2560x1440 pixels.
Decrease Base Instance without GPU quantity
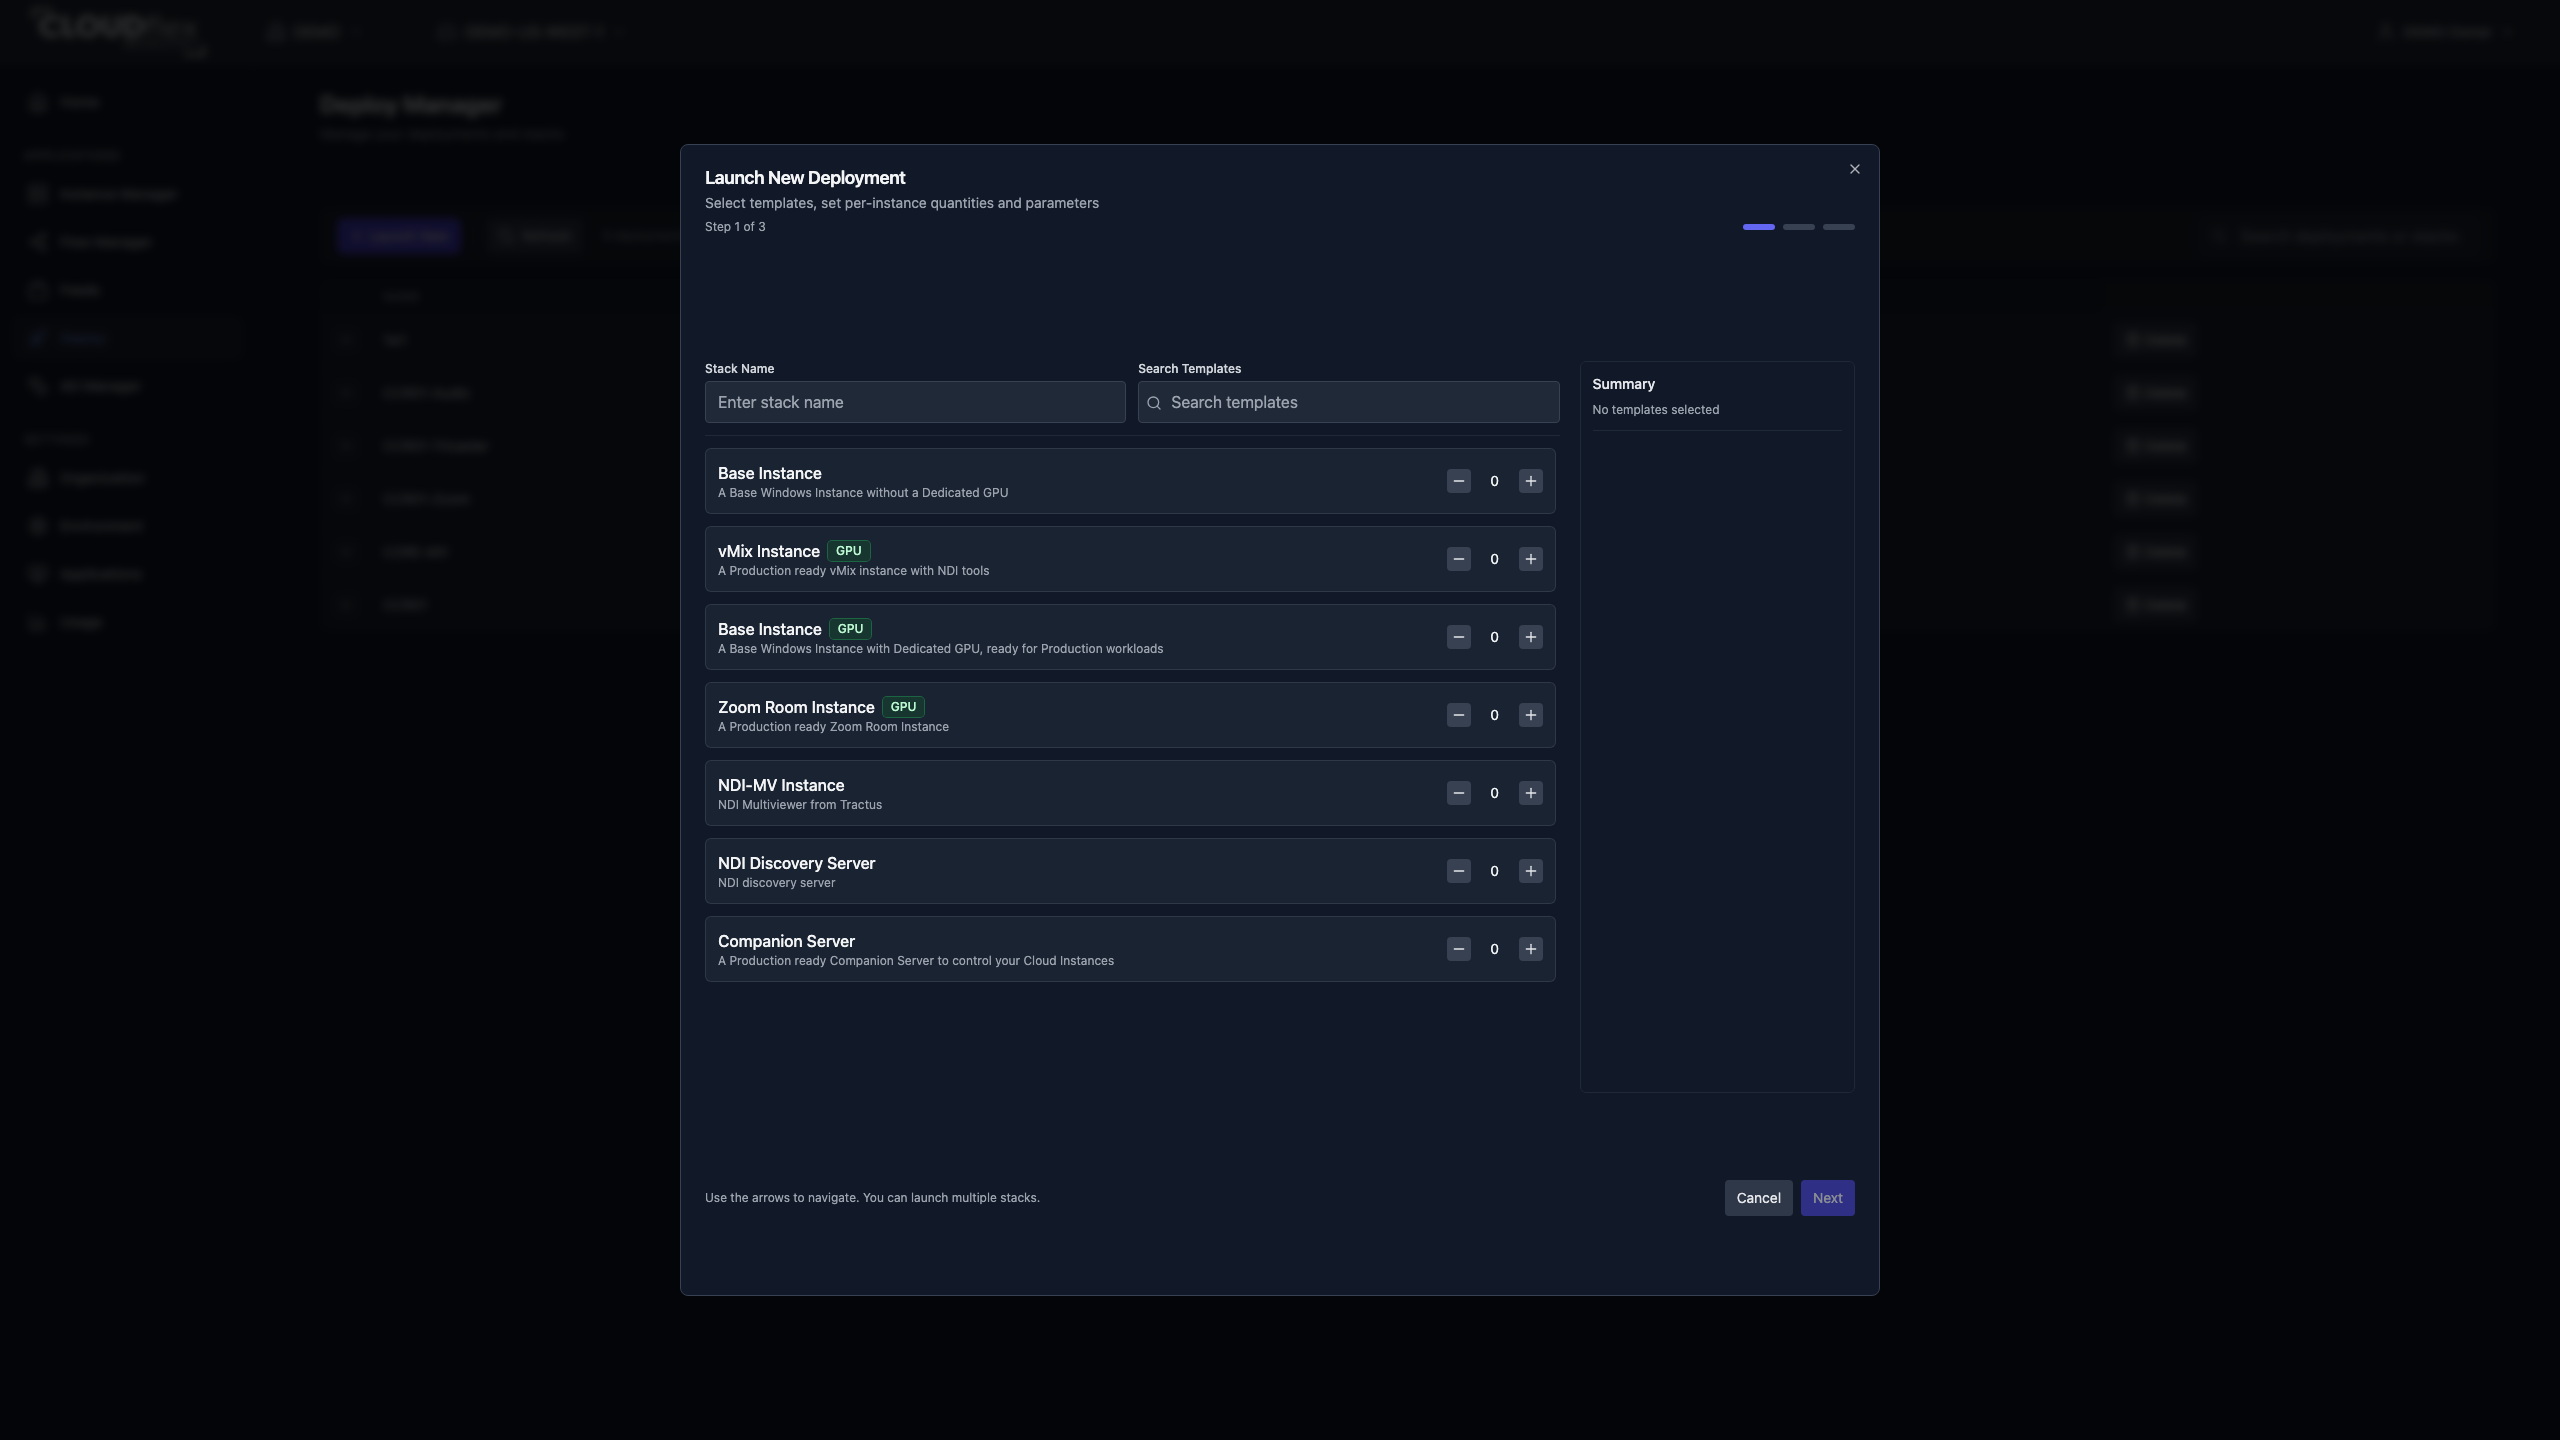1458,481
